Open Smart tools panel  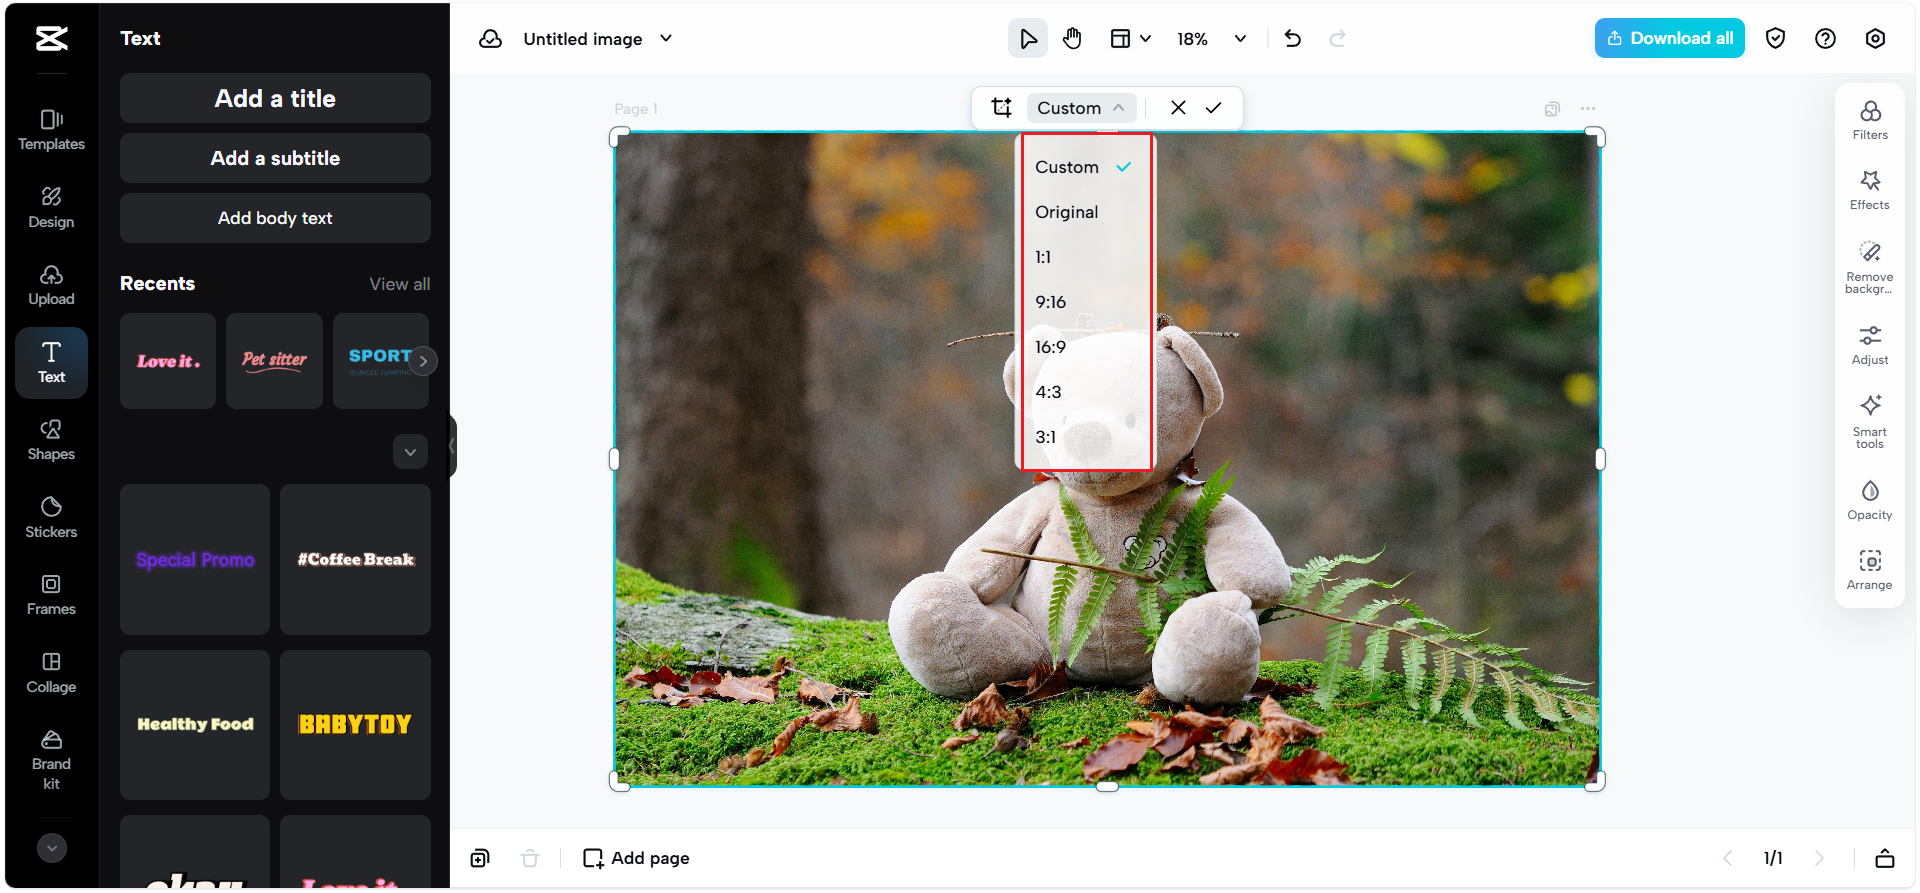click(x=1870, y=421)
